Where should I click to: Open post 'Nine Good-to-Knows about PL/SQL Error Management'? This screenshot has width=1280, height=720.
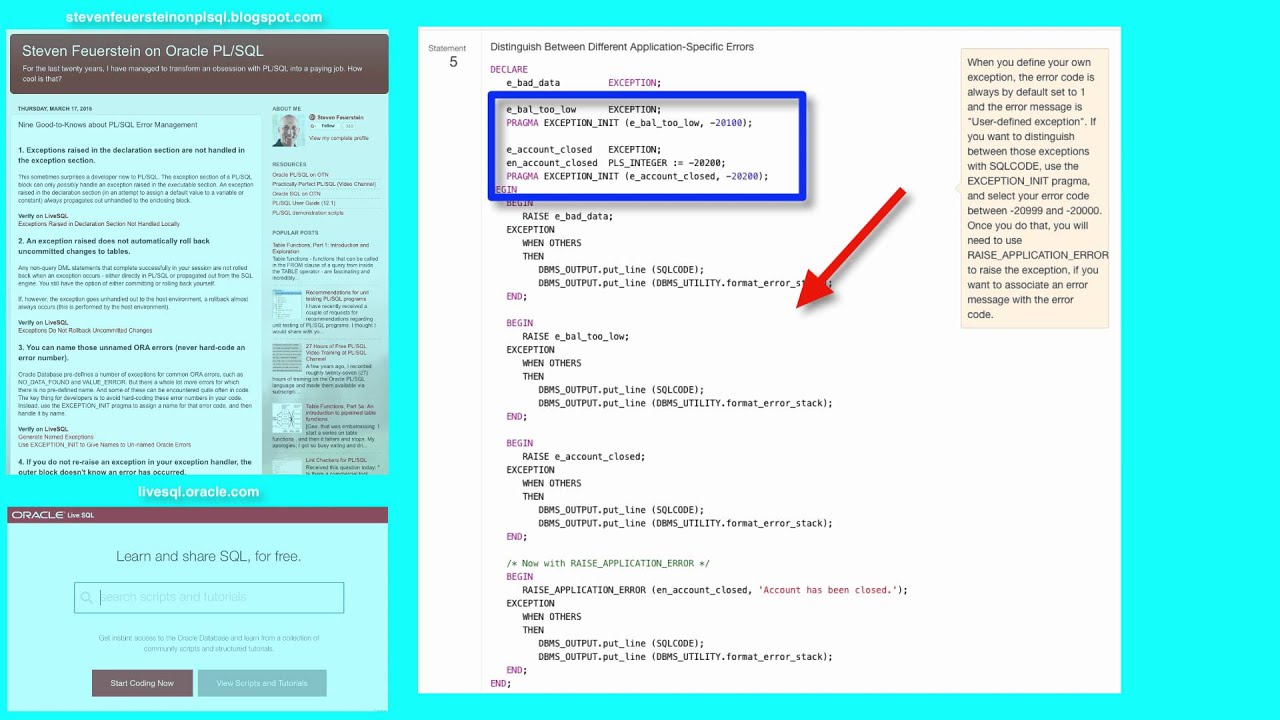pos(107,125)
